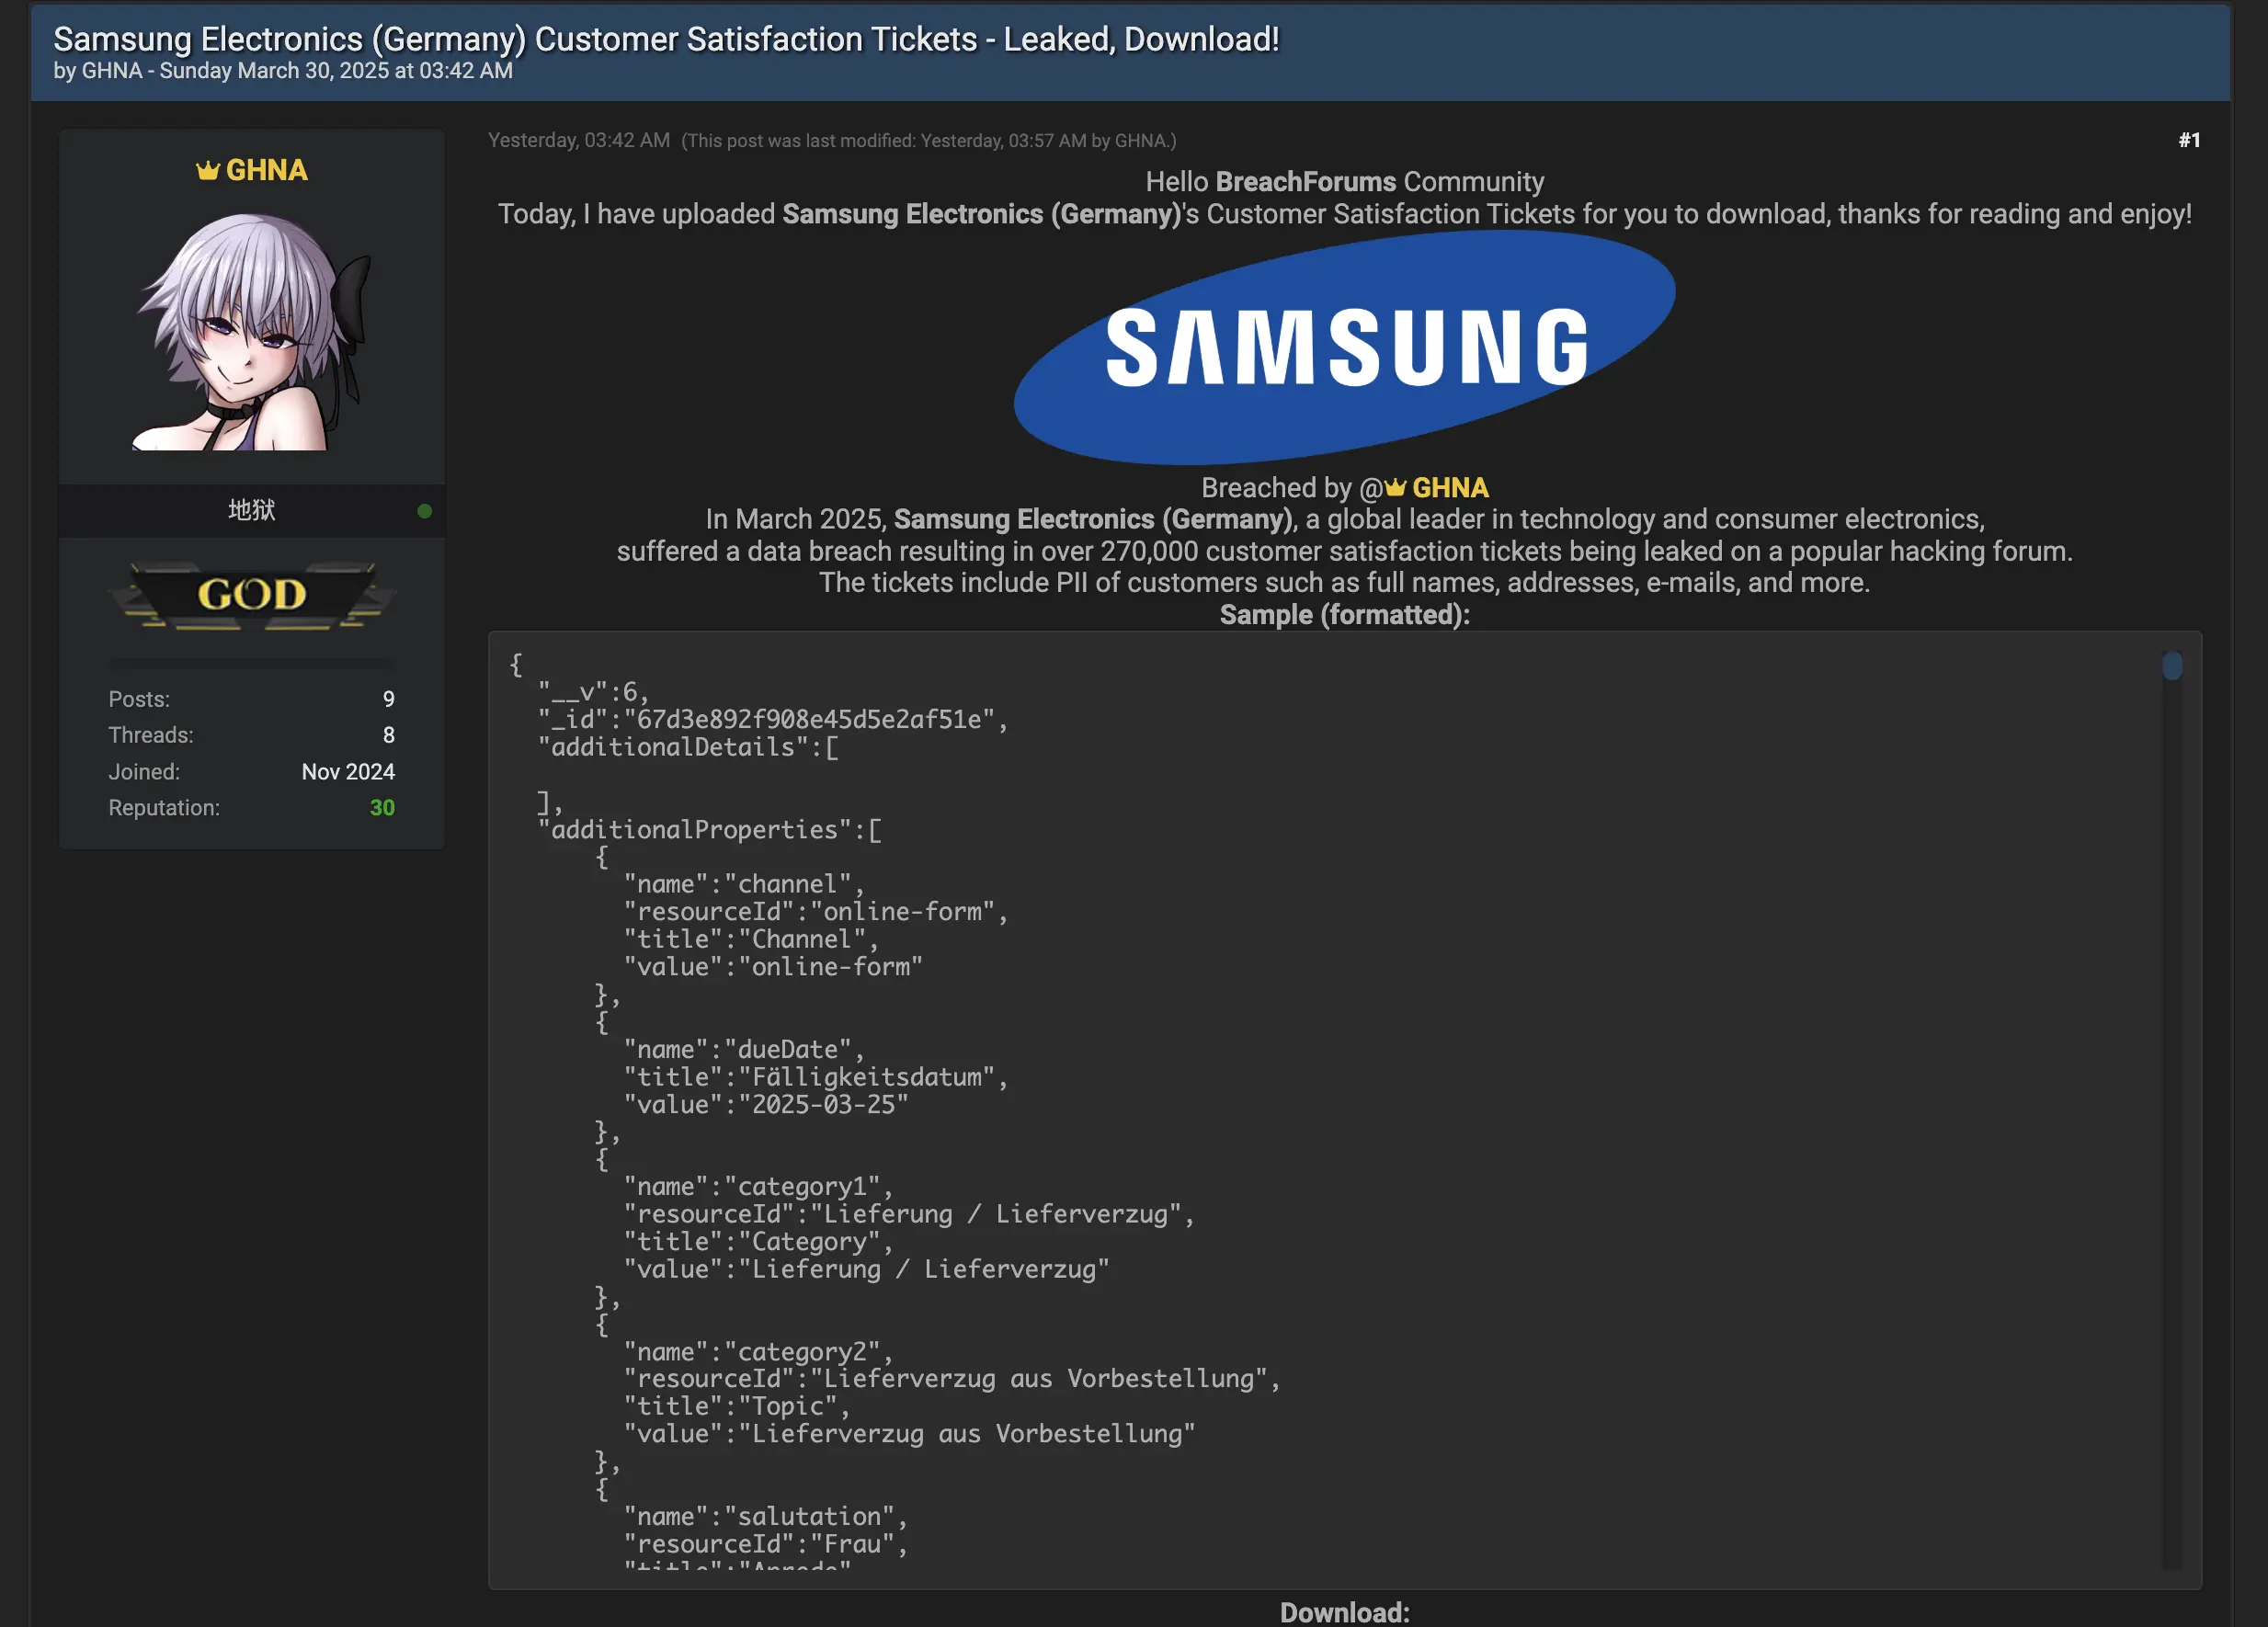Click the Download: heading link
This screenshot has height=1627, width=2268.
pyautogui.click(x=1344, y=1612)
